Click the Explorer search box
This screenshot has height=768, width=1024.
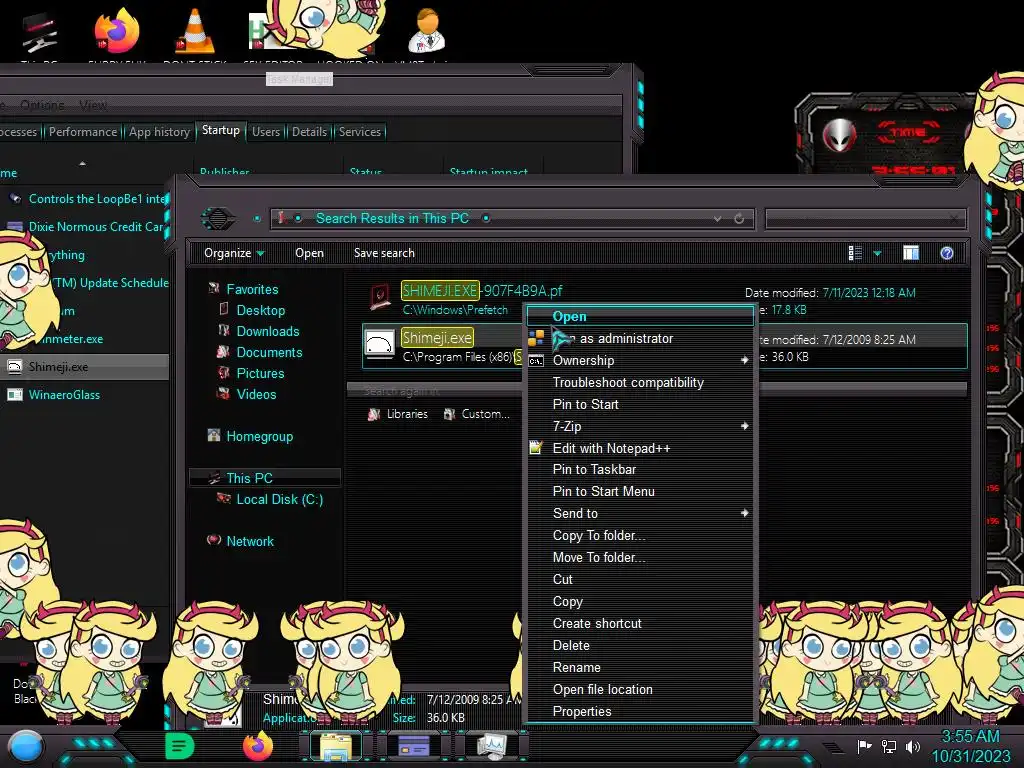865,219
